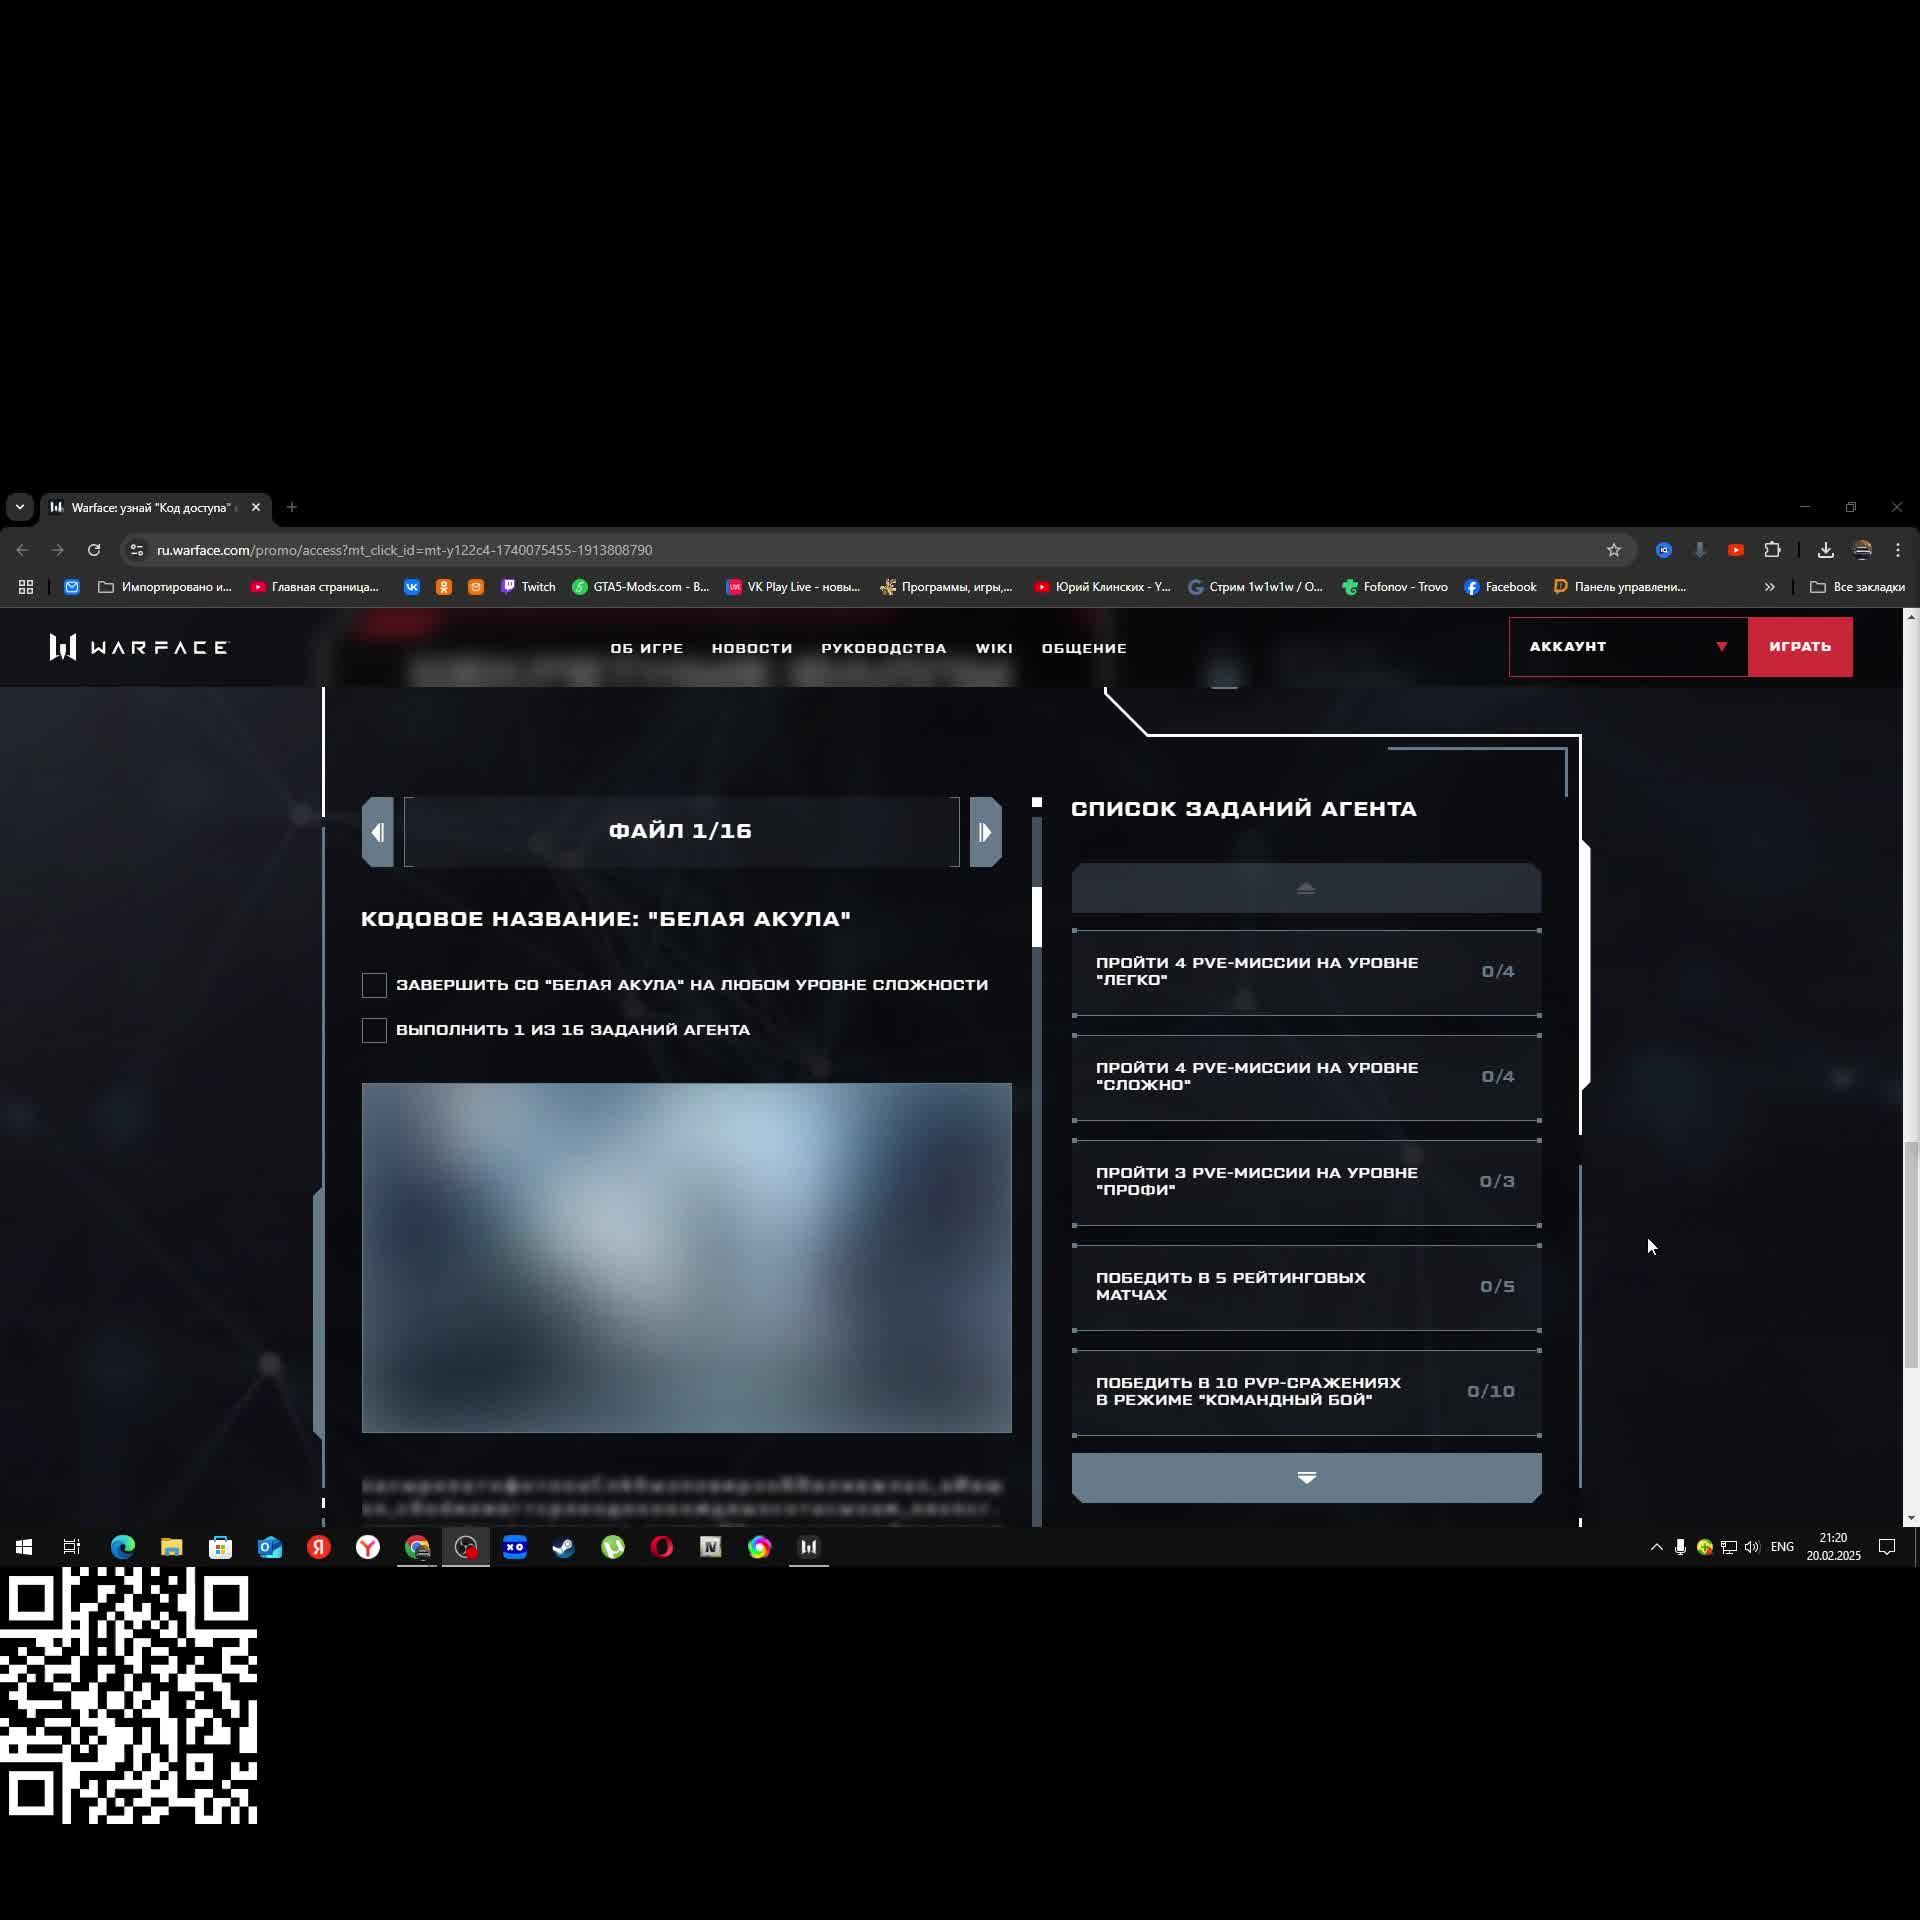
Task: Open the Новости menu item
Action: (x=751, y=648)
